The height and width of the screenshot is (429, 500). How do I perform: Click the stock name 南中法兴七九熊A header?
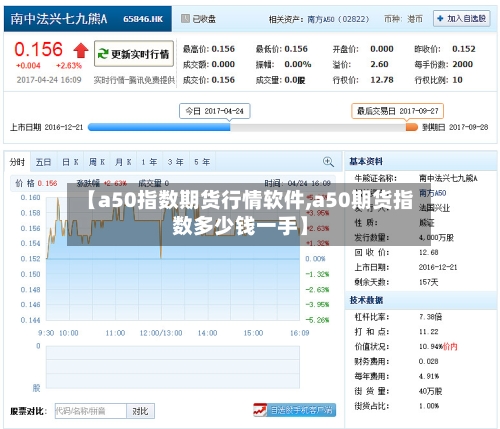59,19
